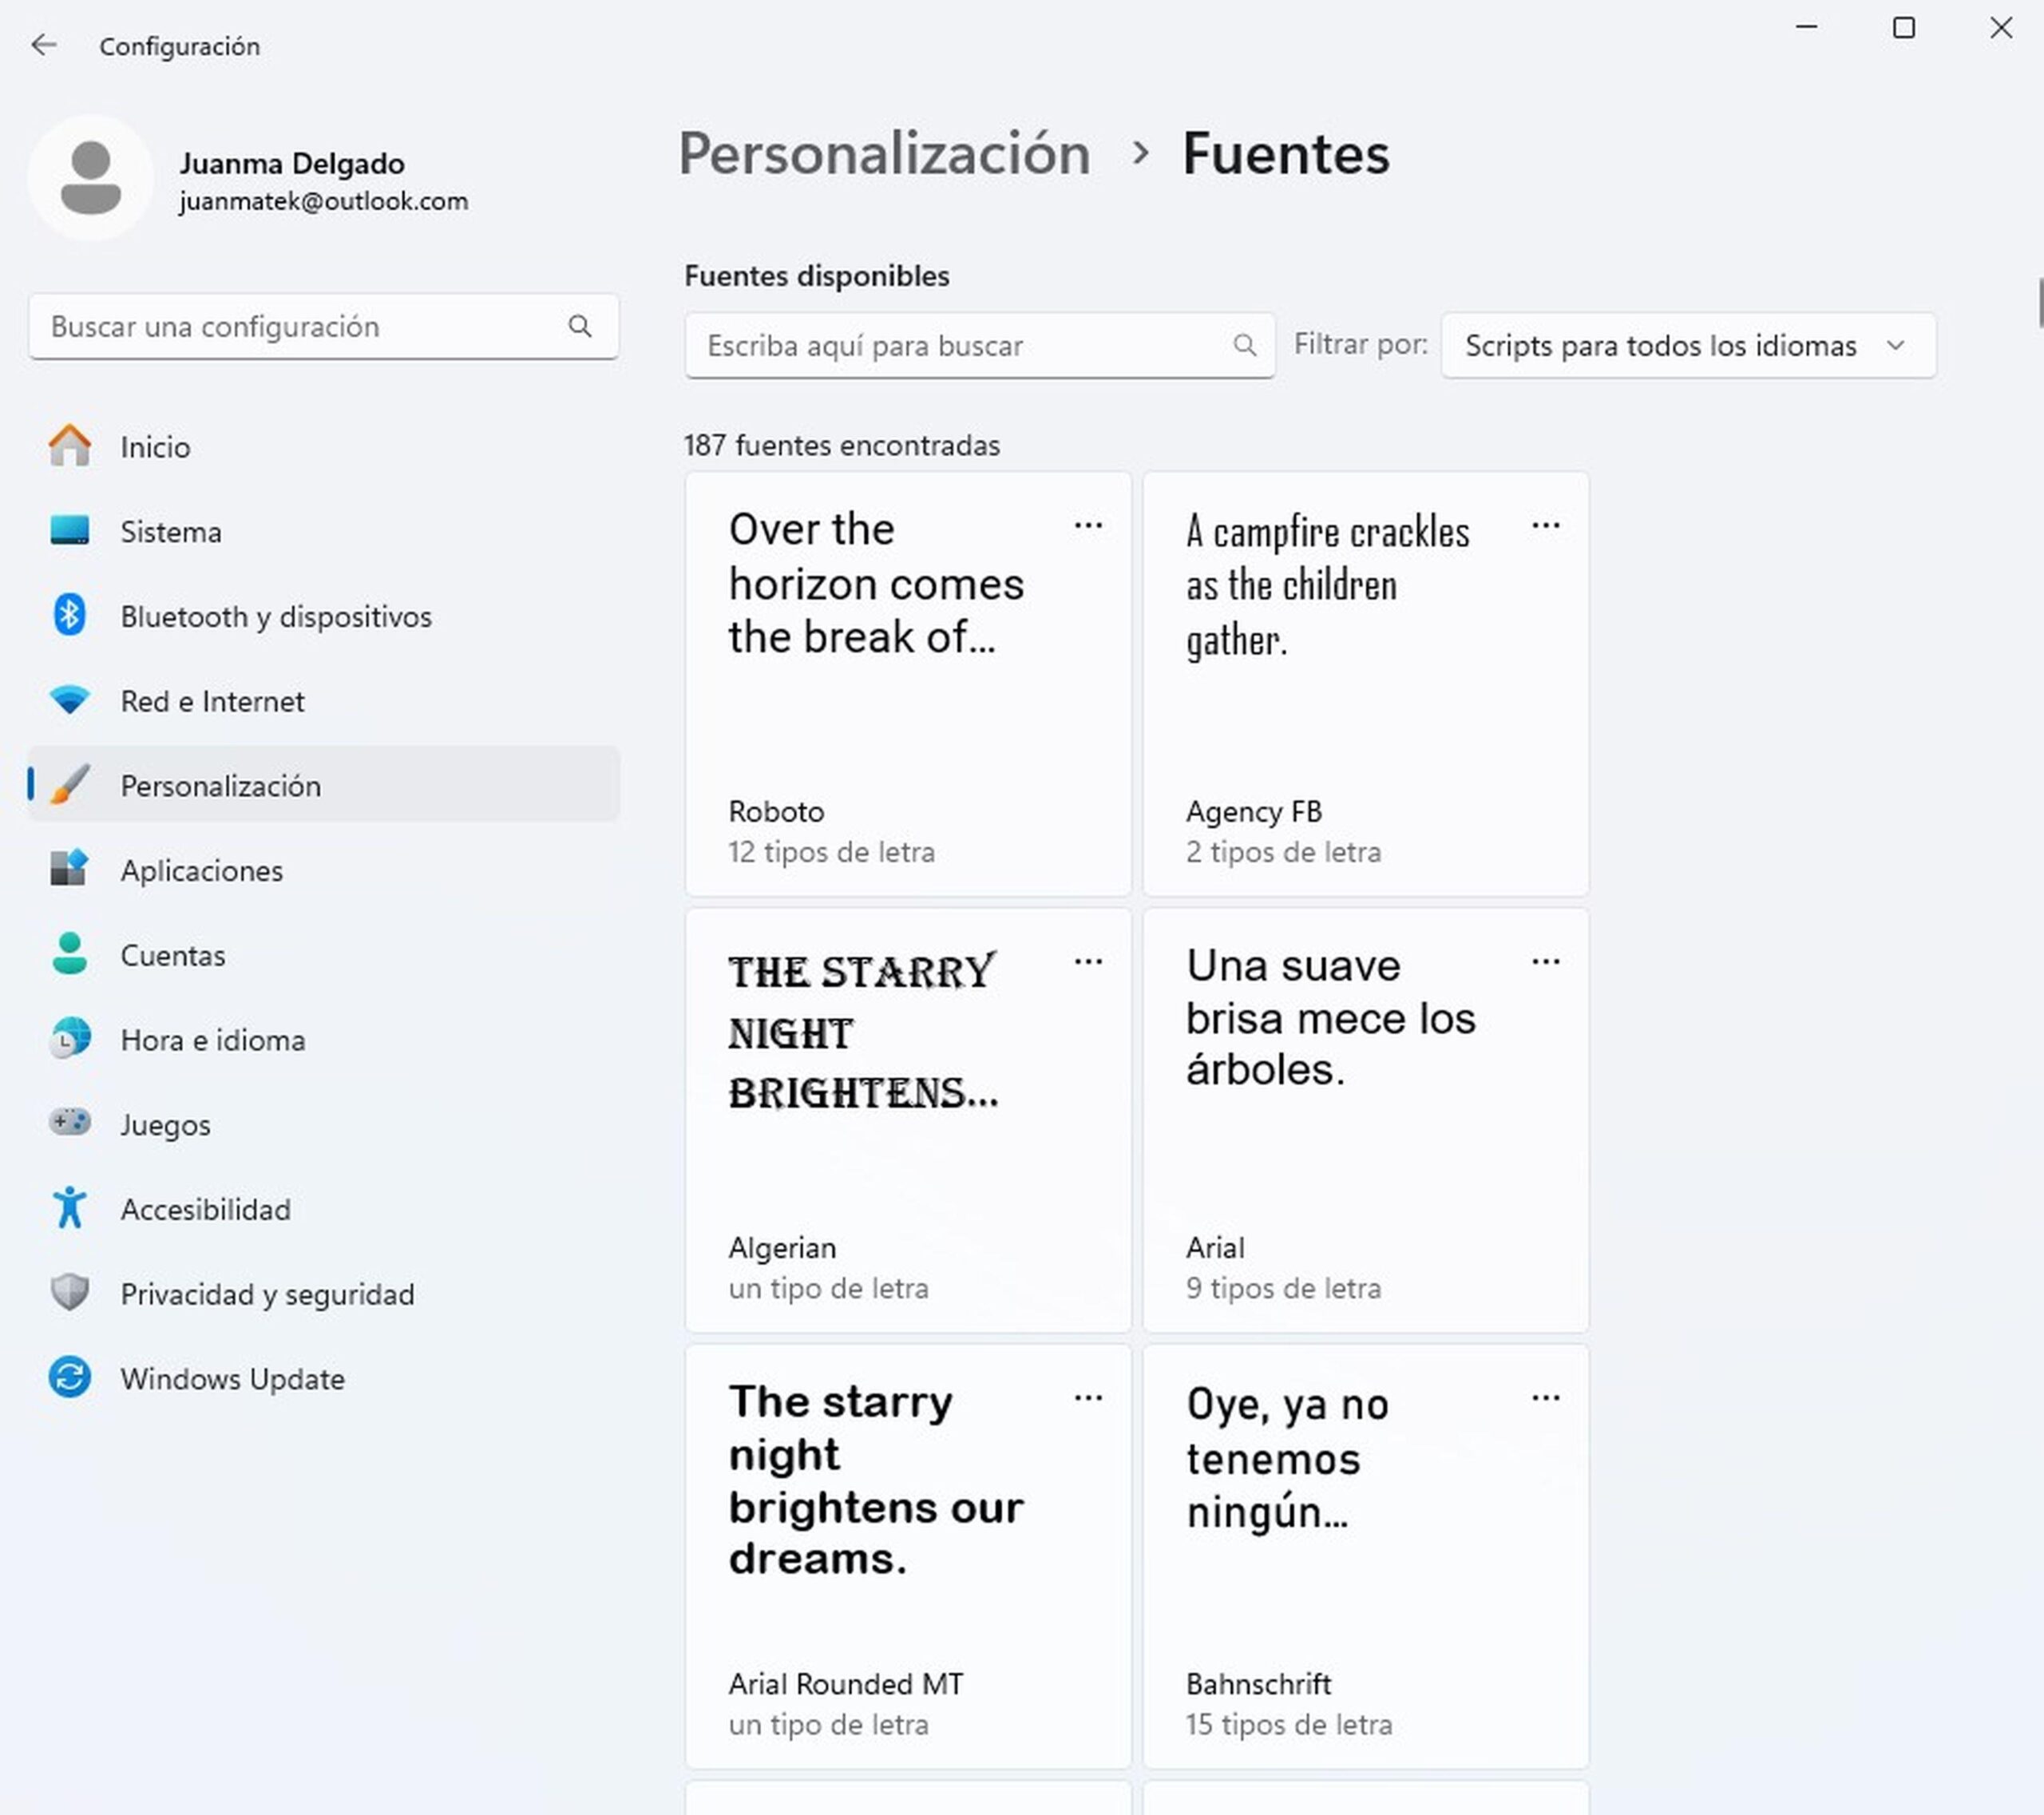This screenshot has width=2044, height=1815.
Task: Click the Inicio home icon
Action: [x=70, y=446]
